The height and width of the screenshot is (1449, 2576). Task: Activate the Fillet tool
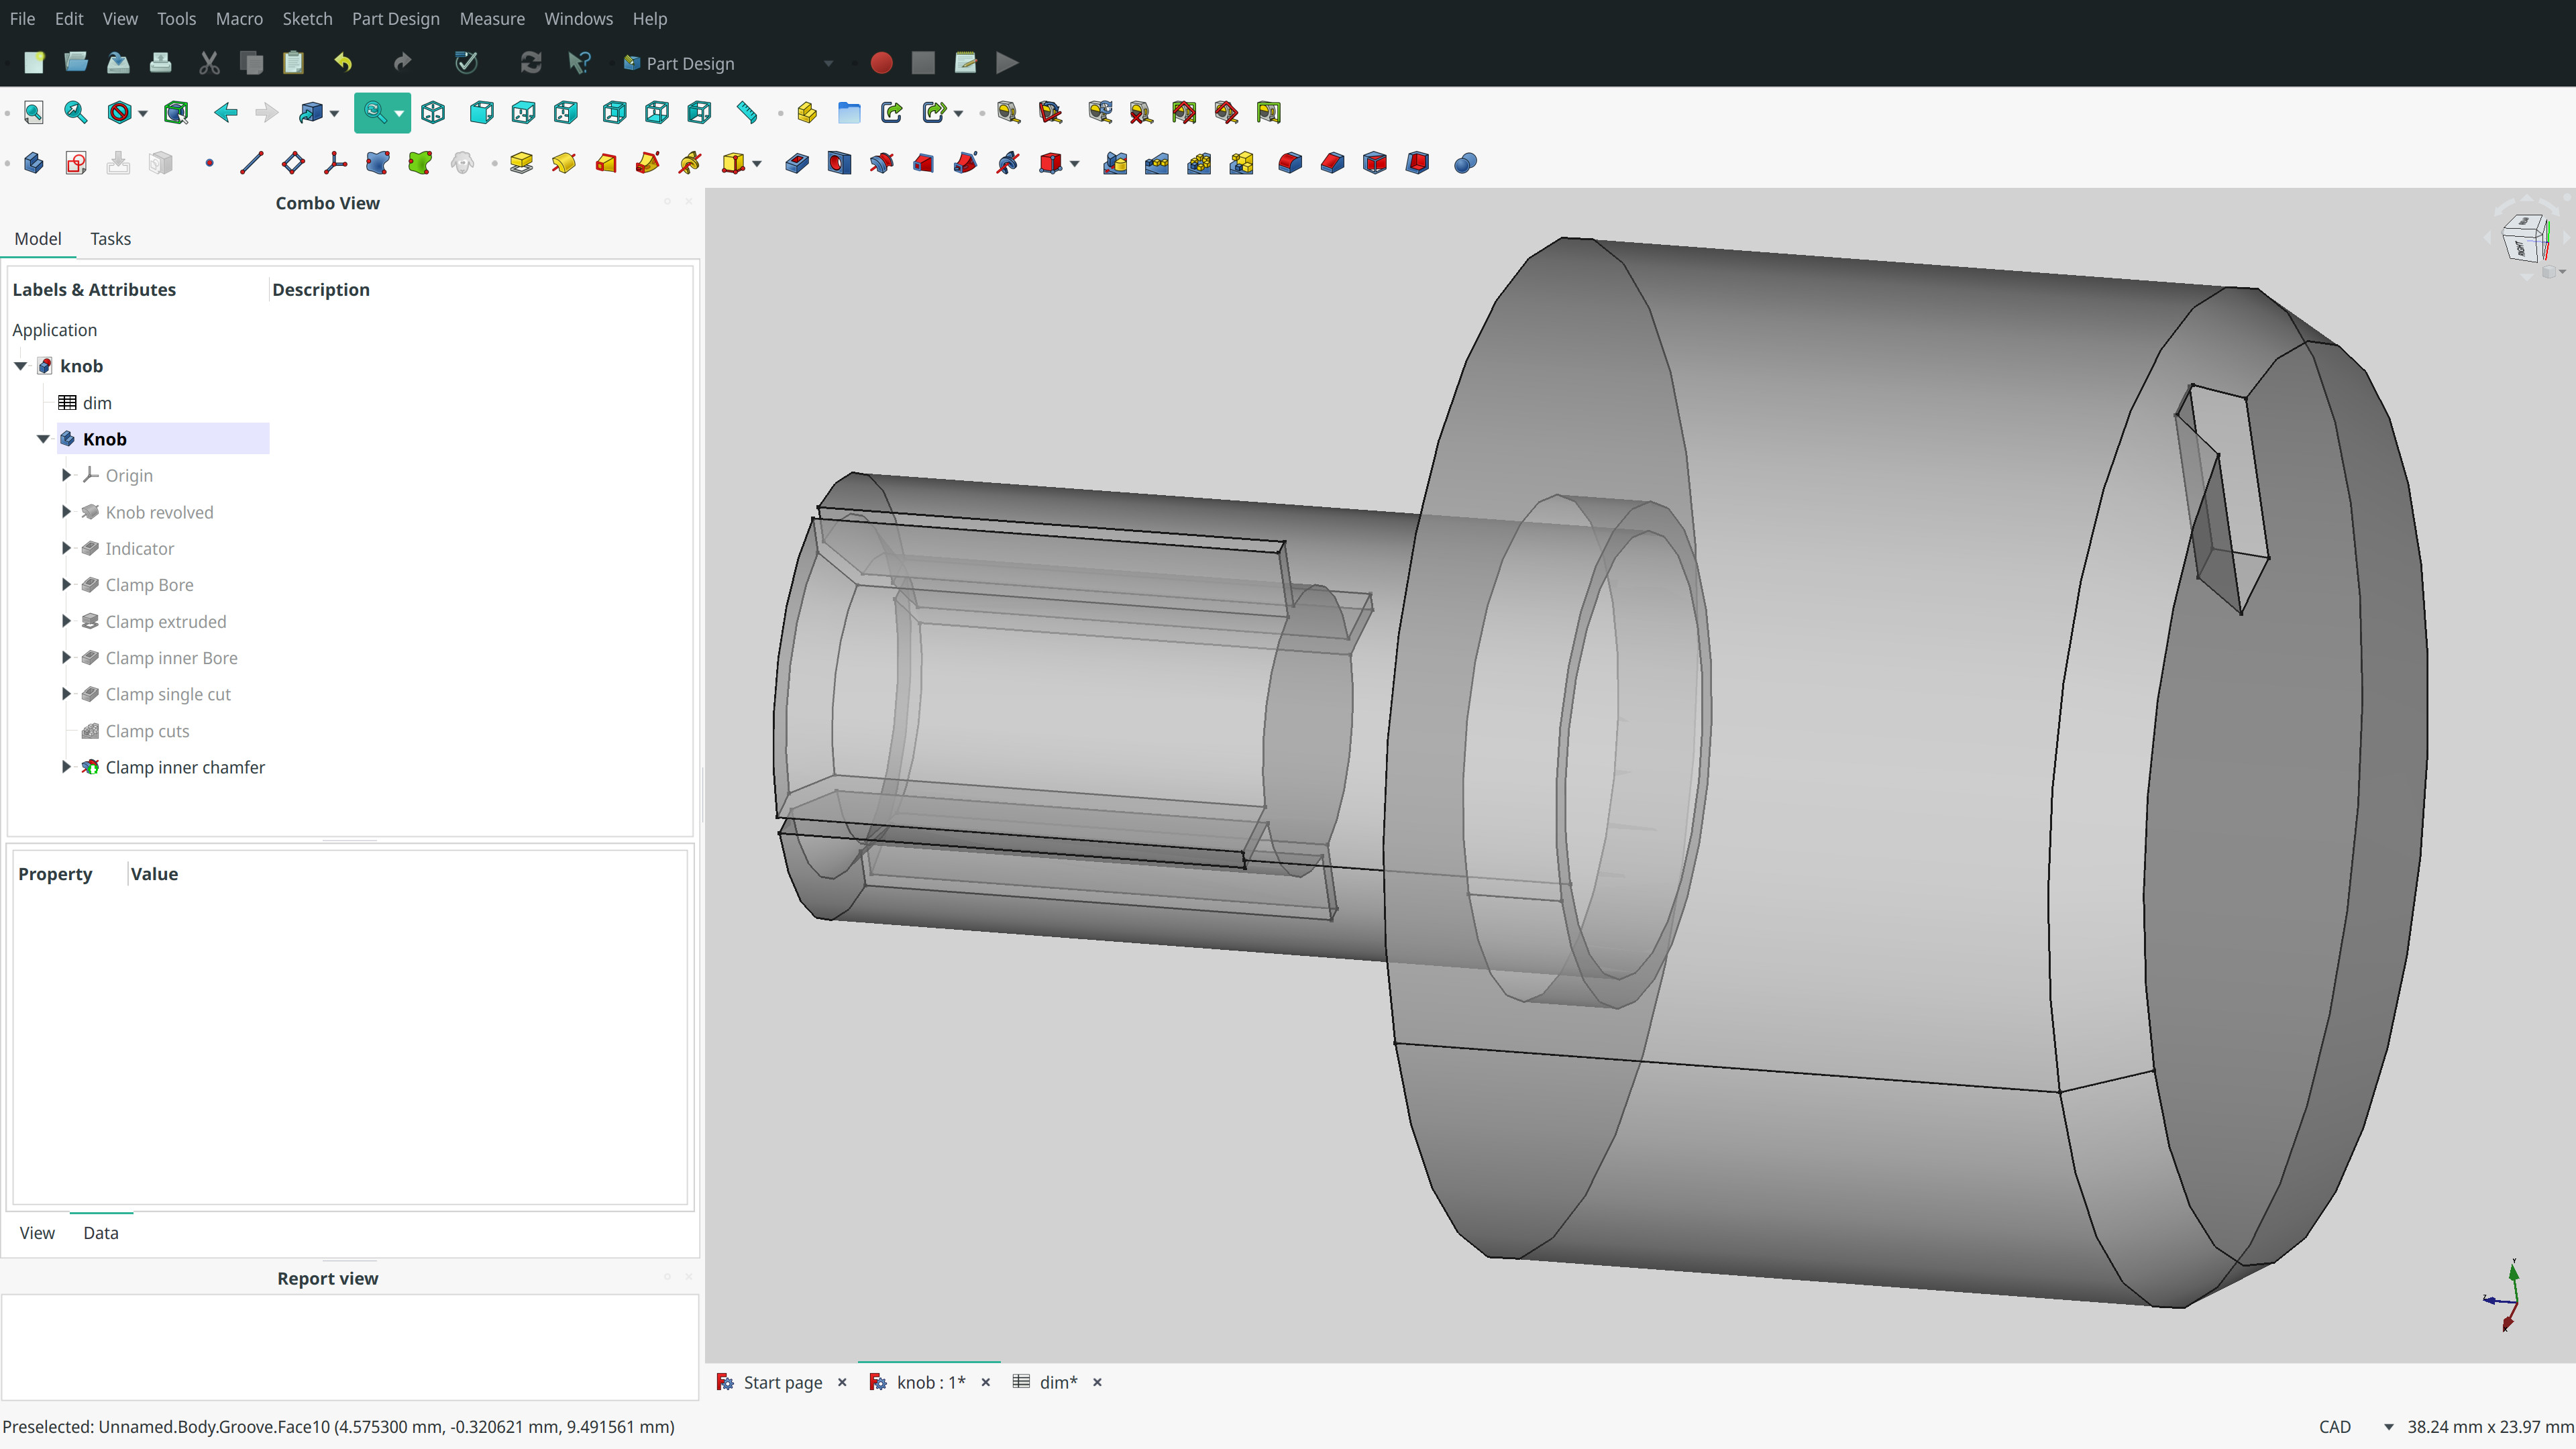point(1289,162)
